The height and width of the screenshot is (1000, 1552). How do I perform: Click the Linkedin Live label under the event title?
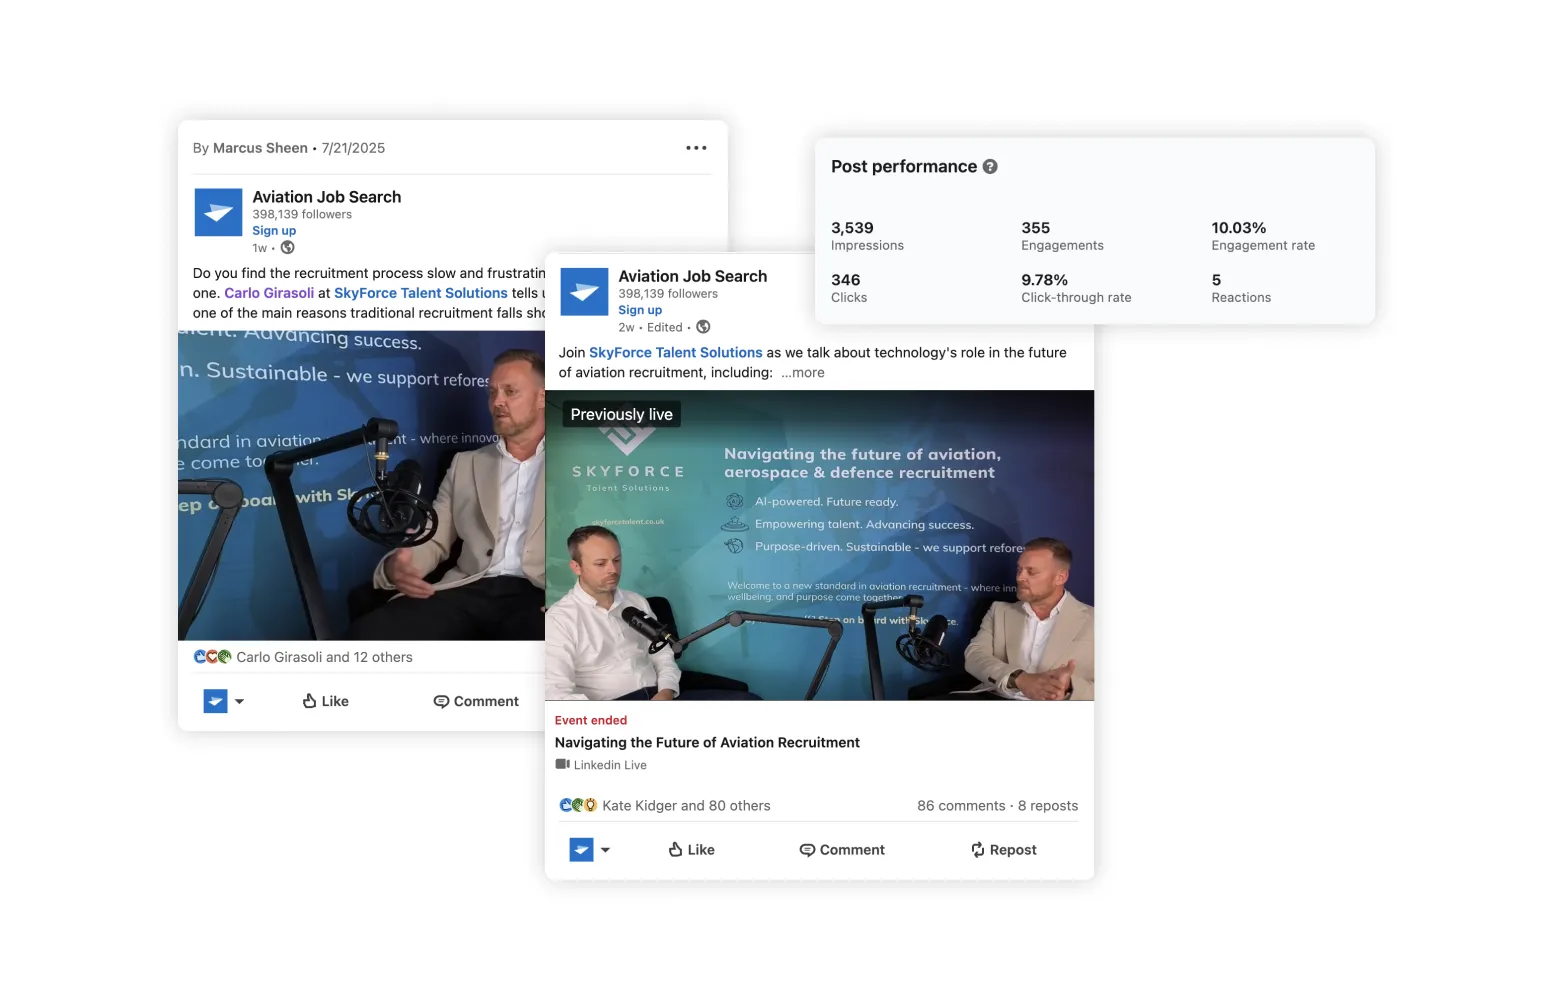[610, 765]
